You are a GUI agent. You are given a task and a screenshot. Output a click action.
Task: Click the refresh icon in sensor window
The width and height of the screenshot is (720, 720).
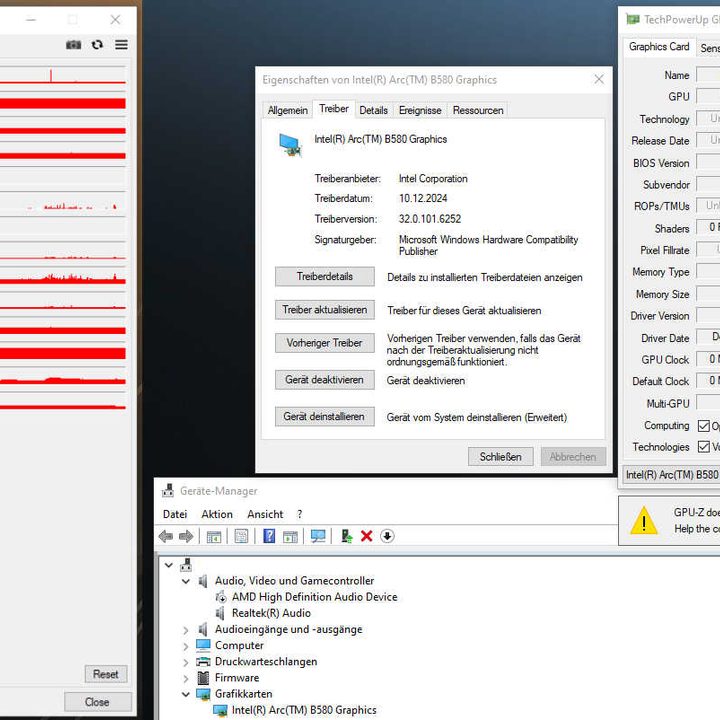(x=97, y=45)
